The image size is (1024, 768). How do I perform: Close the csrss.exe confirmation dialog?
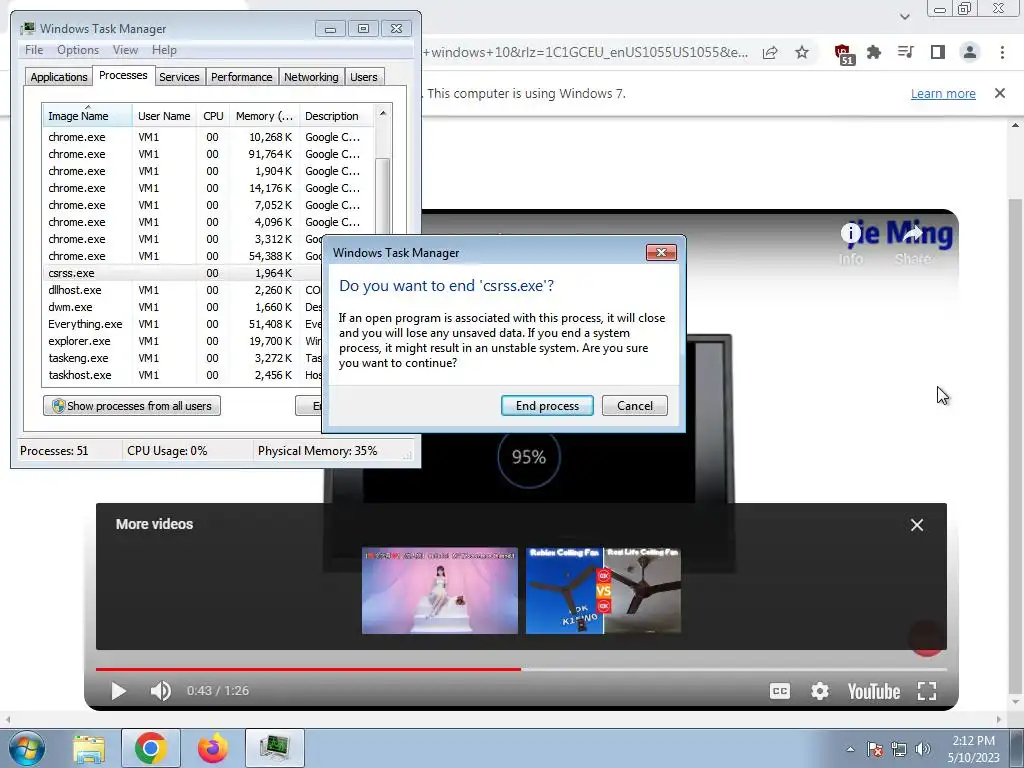coord(661,253)
